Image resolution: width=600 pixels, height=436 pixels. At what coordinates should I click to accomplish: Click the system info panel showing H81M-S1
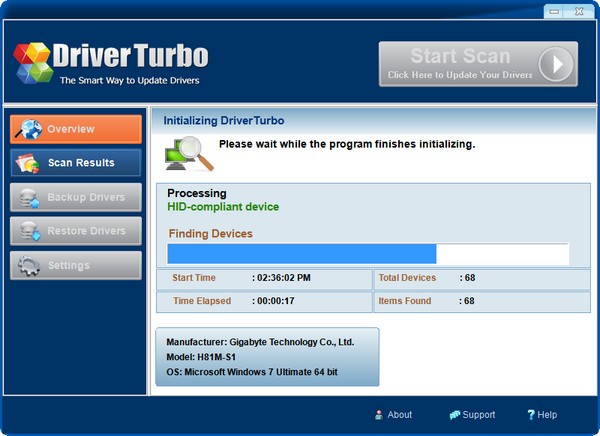pos(267,357)
